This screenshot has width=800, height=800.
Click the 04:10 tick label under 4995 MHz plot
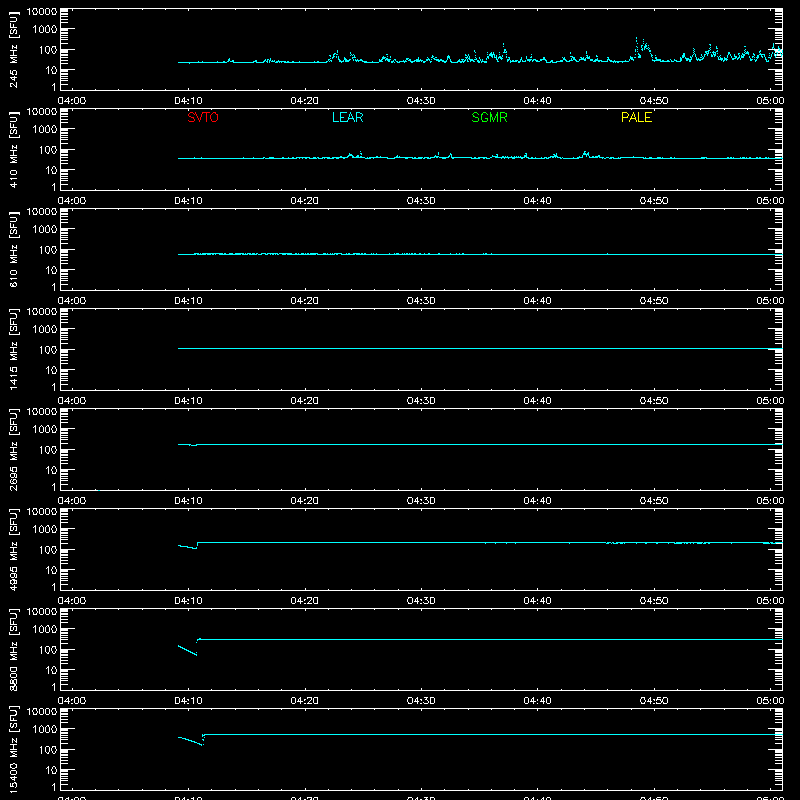point(188,601)
